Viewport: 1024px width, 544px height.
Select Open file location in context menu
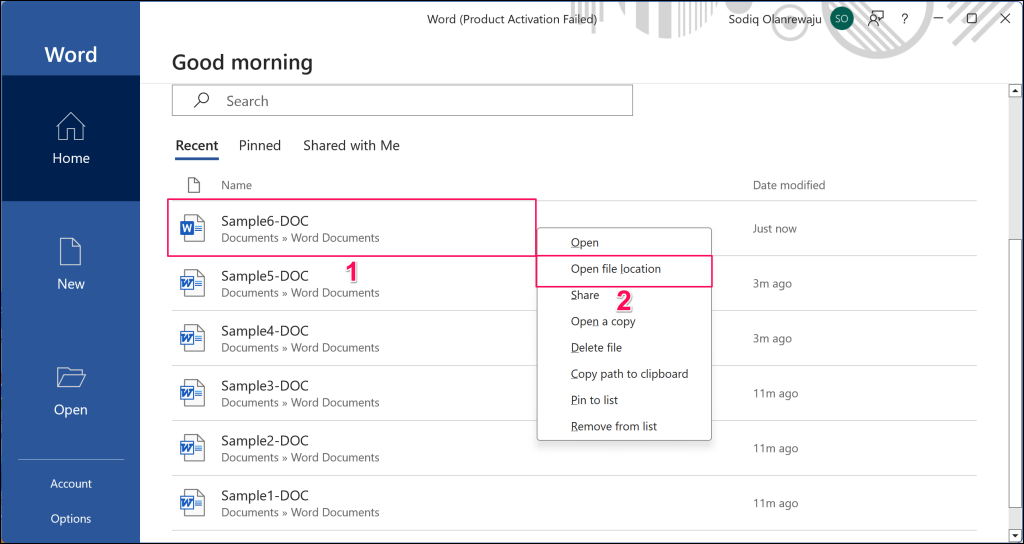pyautogui.click(x=615, y=269)
